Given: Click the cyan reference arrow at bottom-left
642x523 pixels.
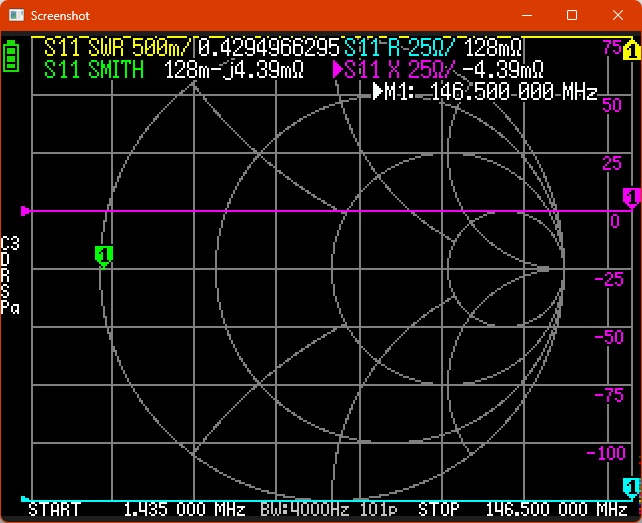Looking at the screenshot, I should click(x=26, y=499).
